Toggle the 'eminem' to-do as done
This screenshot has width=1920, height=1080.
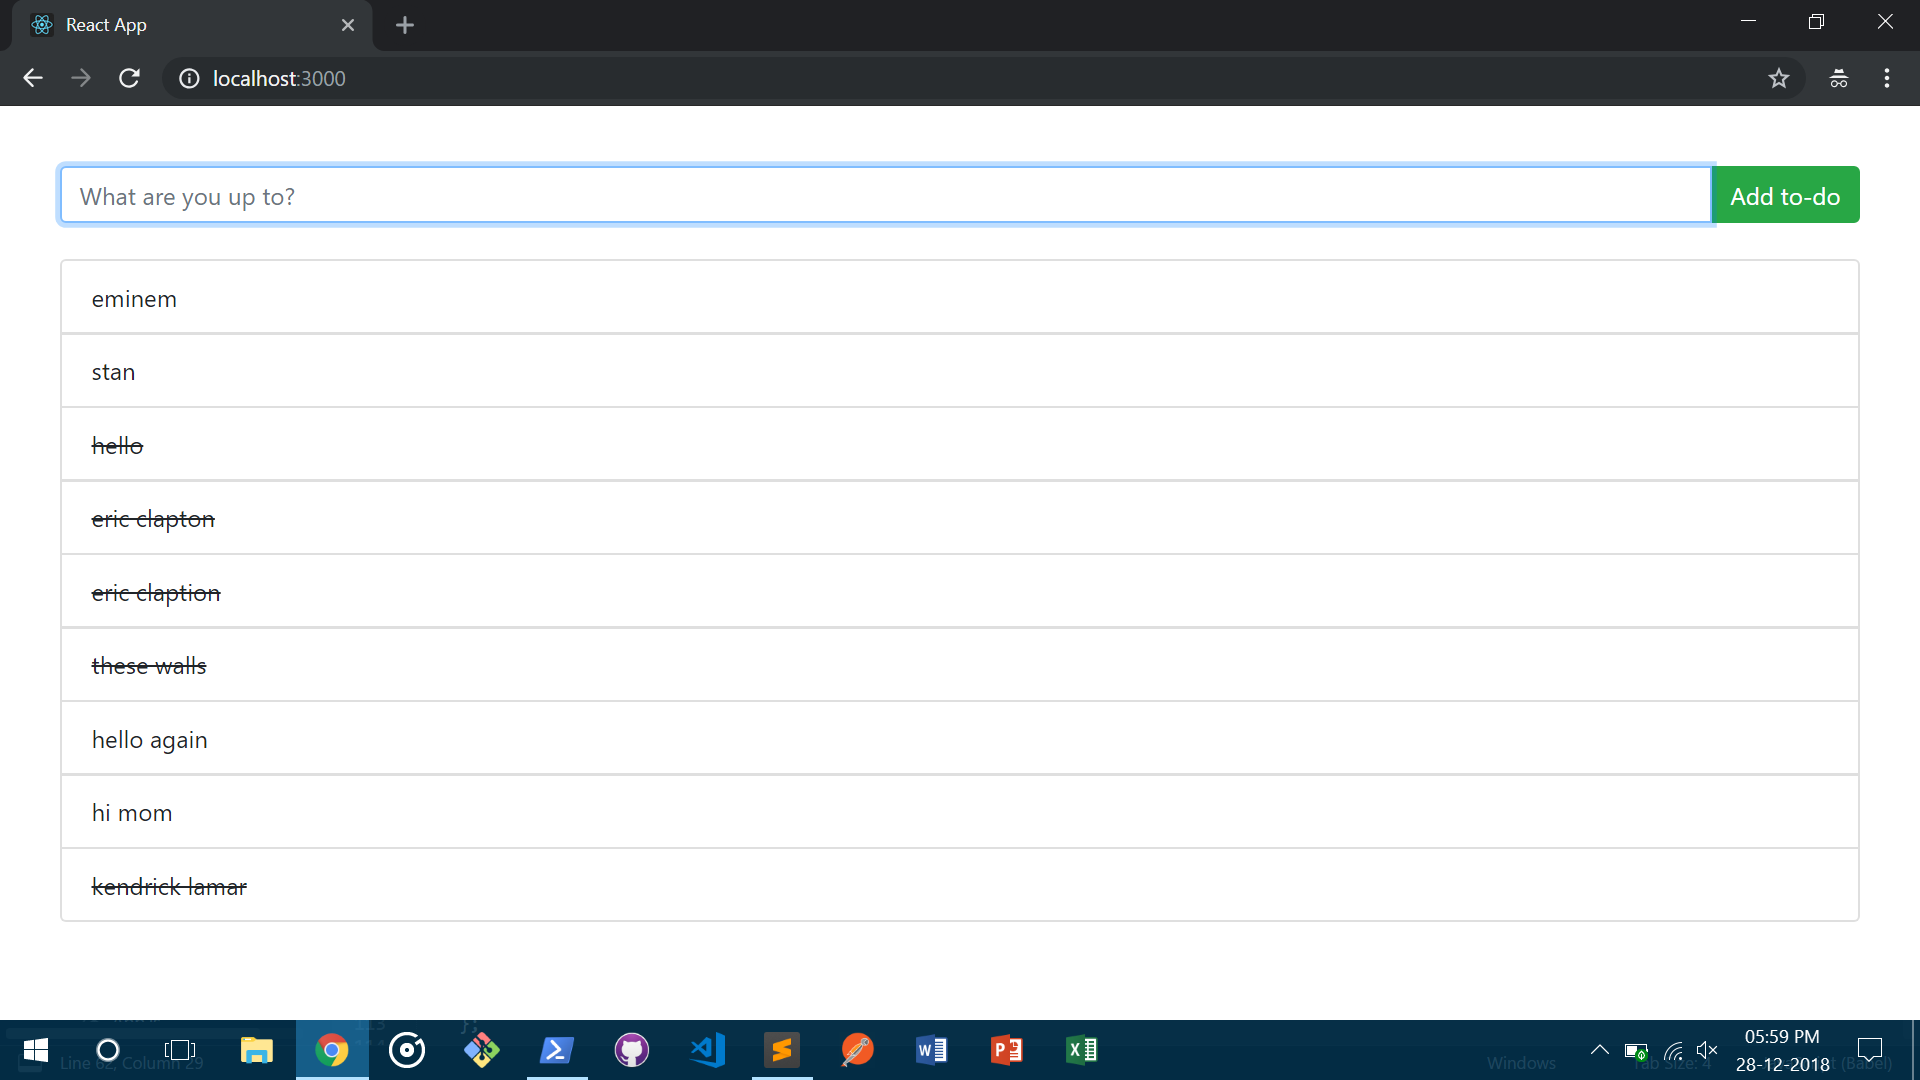pyautogui.click(x=134, y=299)
